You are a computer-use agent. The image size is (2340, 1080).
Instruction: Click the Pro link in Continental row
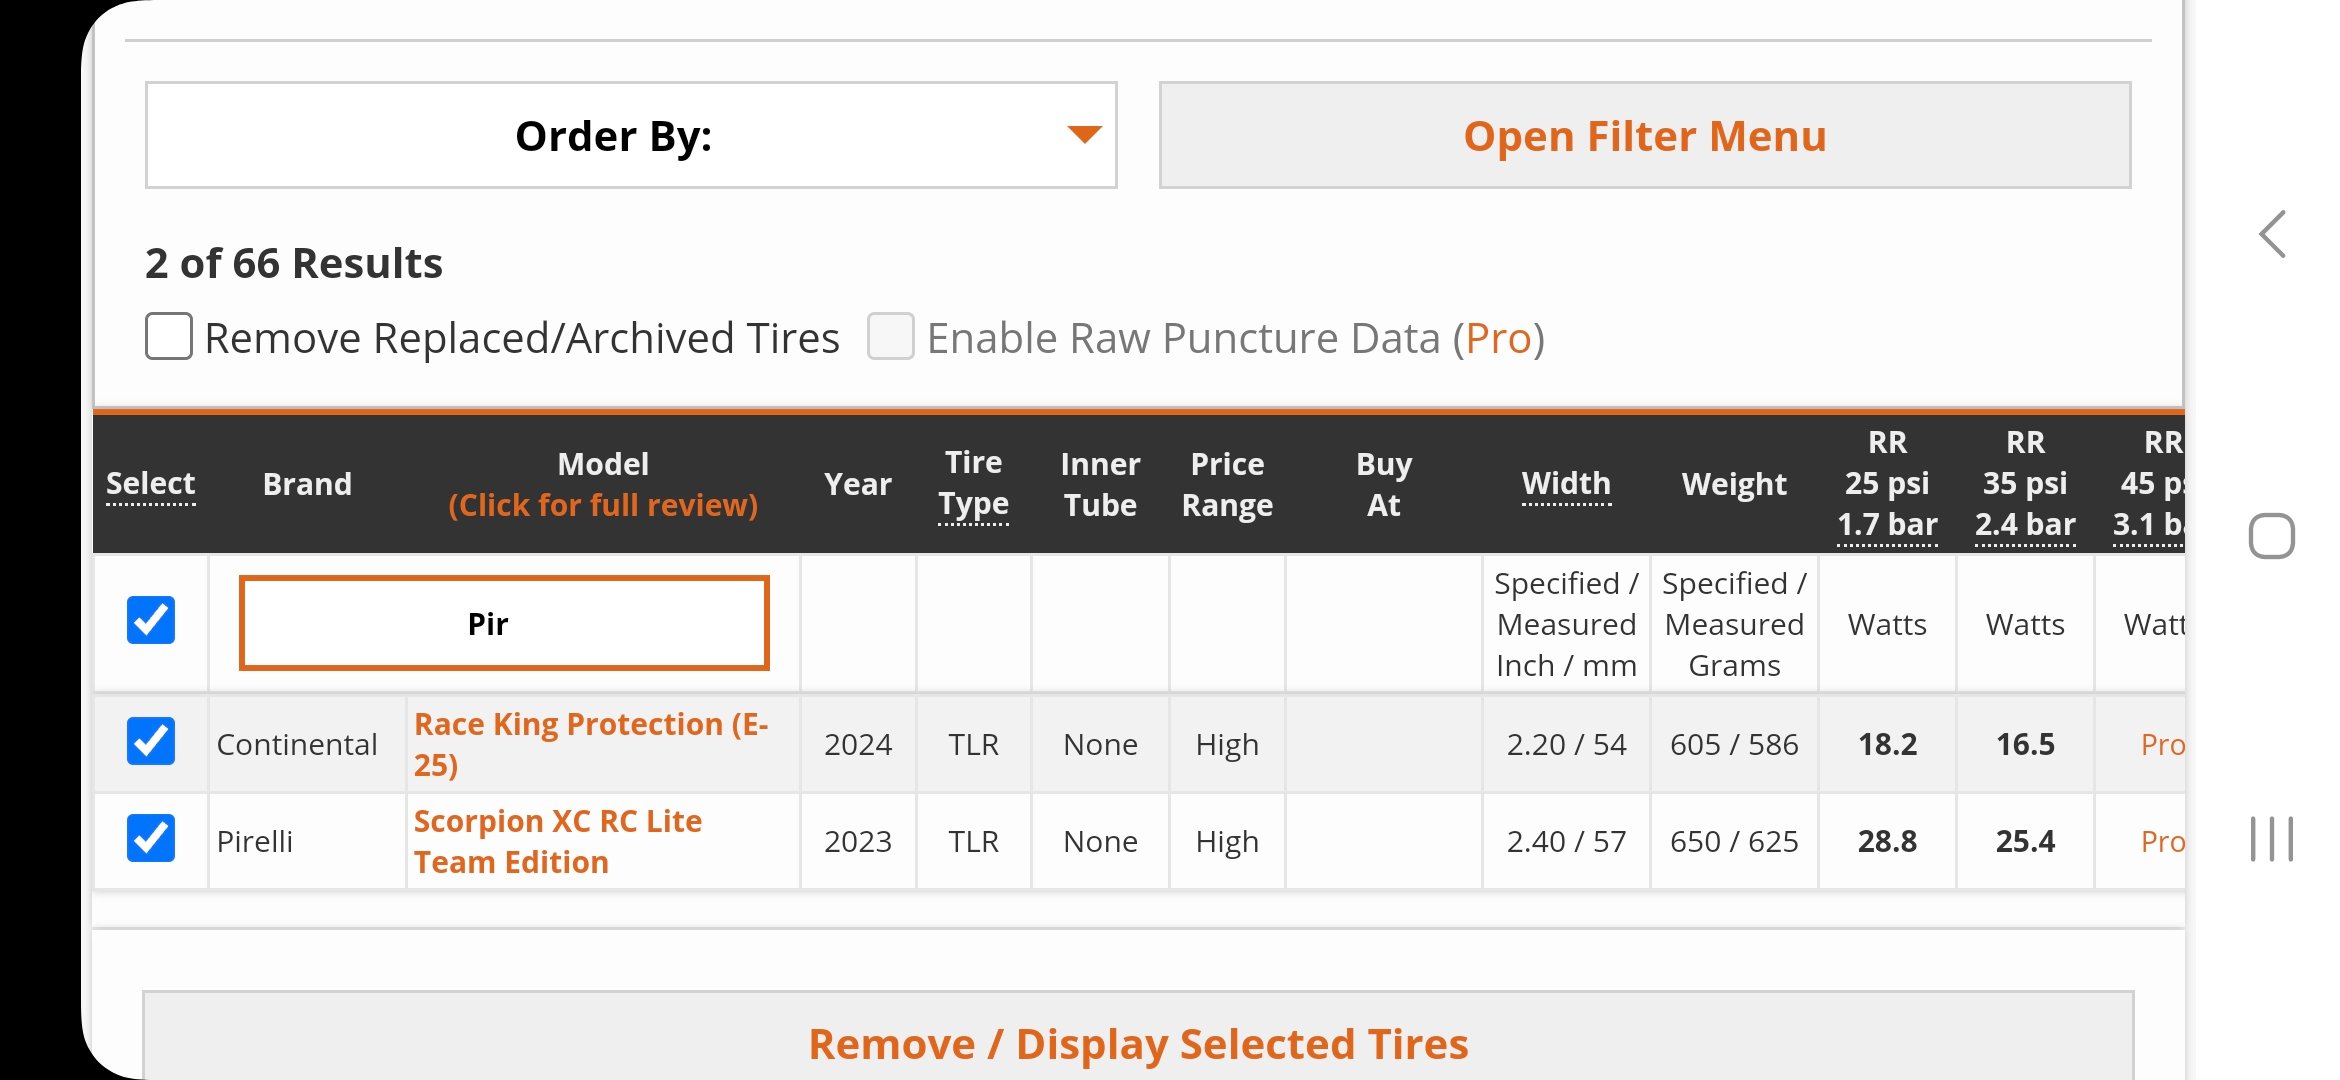pos(2162,744)
